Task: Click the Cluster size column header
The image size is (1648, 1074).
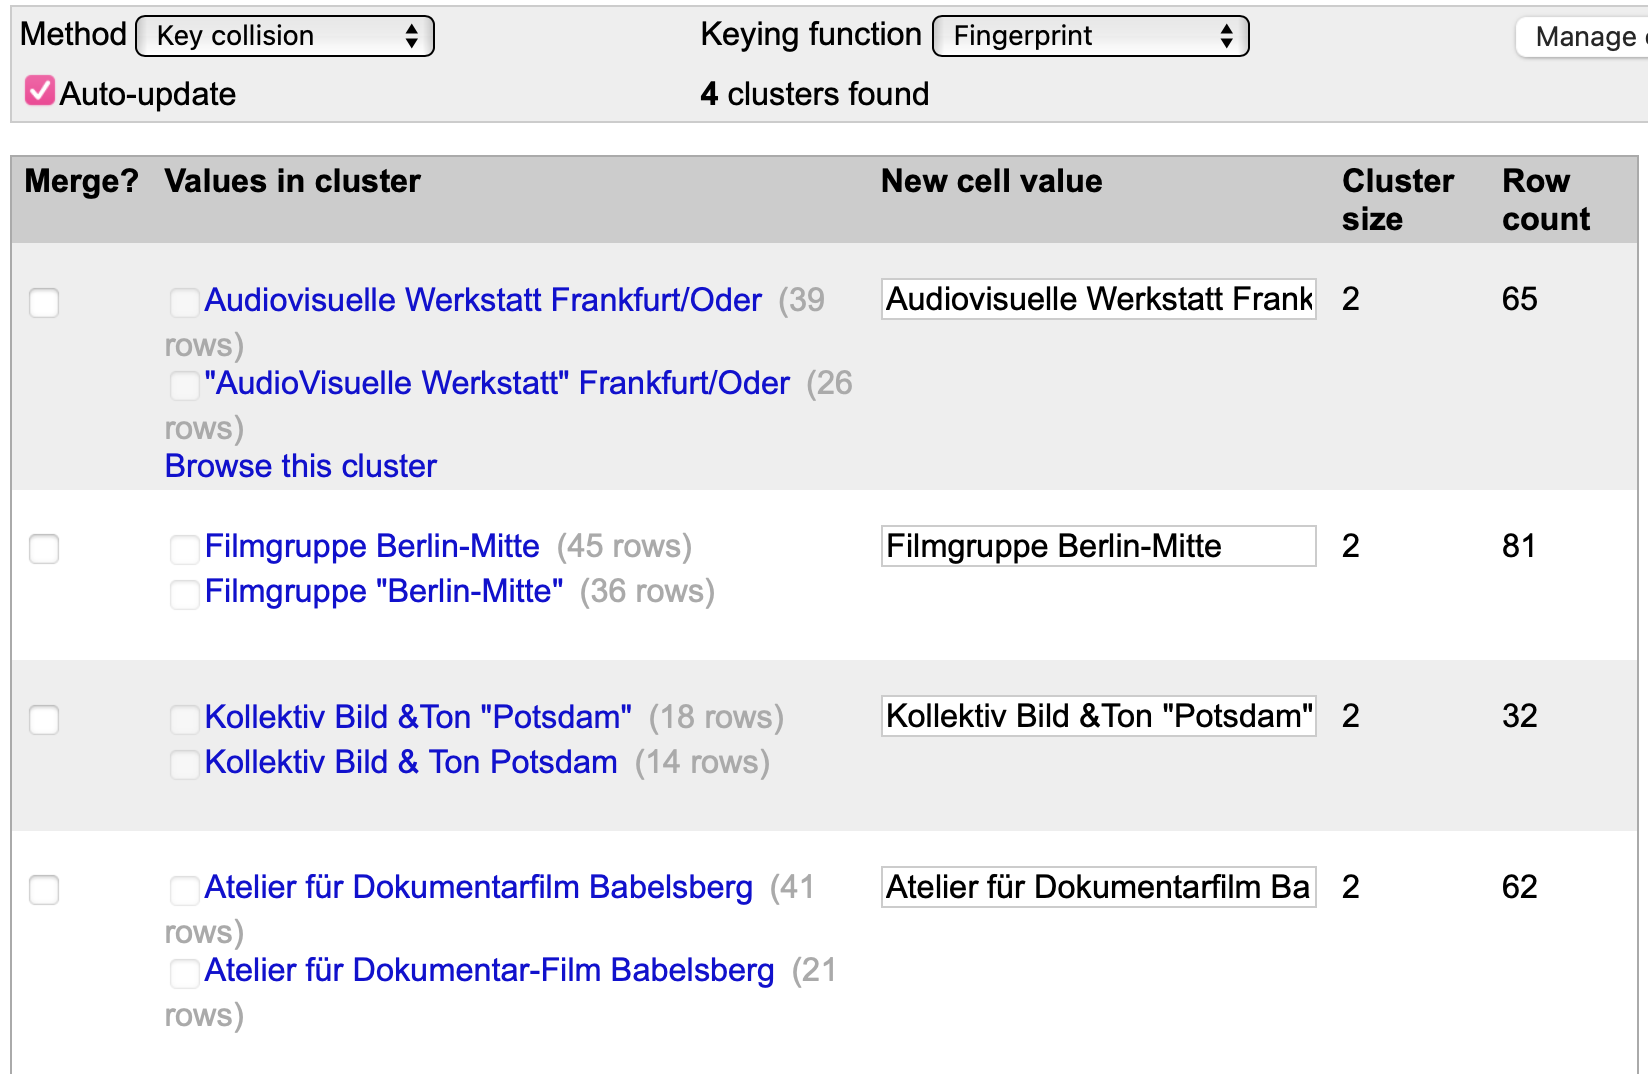Action: coord(1397,200)
